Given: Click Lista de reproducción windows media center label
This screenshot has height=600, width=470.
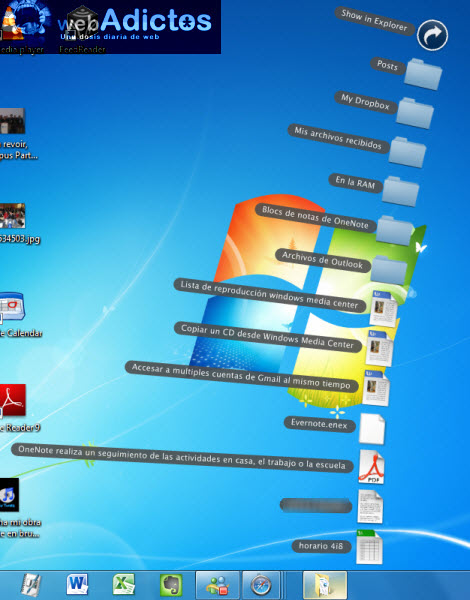Looking at the screenshot, I should [269, 295].
